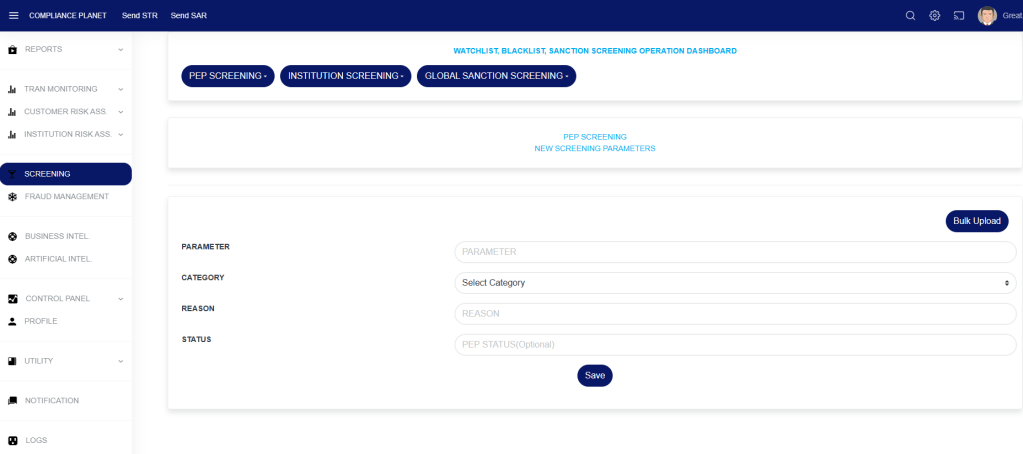Image resolution: width=1023 pixels, height=454 pixels.
Task: Open the search icon in top bar
Action: [x=910, y=15]
